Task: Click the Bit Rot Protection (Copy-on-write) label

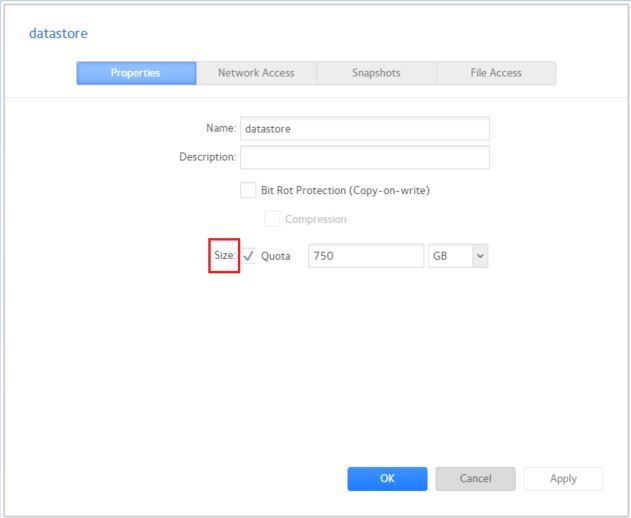Action: (346, 191)
